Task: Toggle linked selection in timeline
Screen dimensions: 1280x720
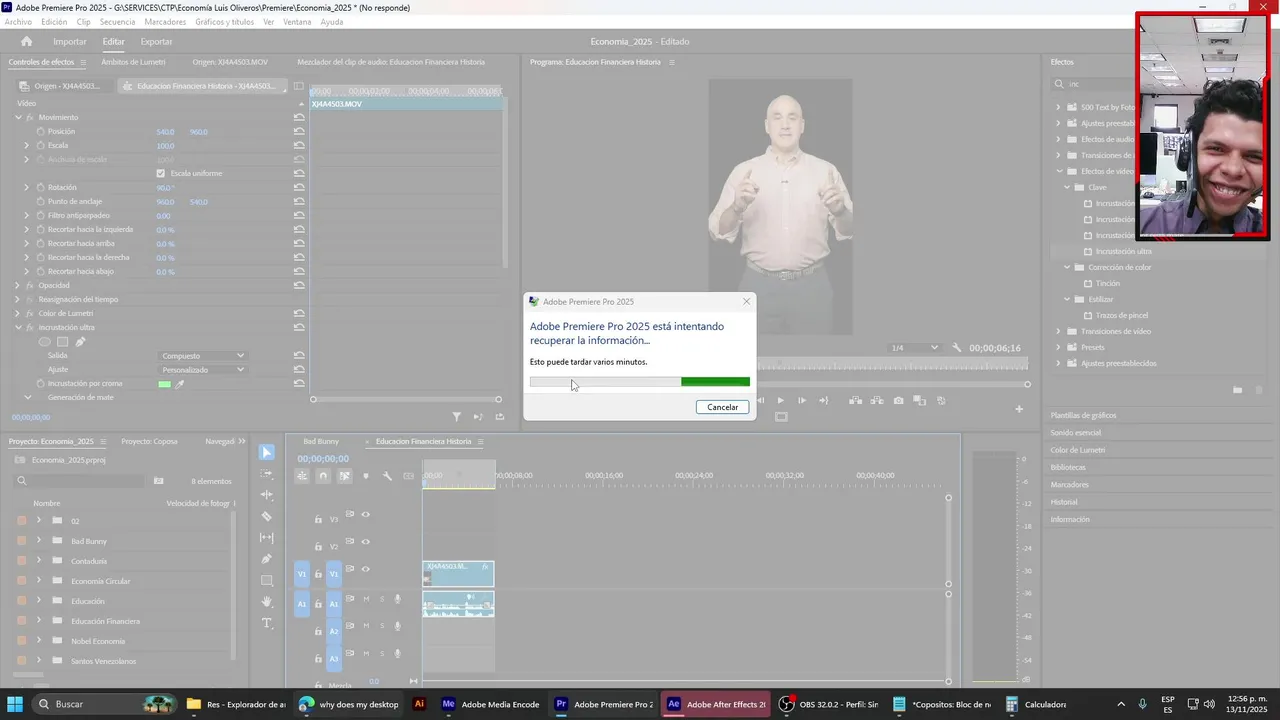Action: [x=344, y=476]
